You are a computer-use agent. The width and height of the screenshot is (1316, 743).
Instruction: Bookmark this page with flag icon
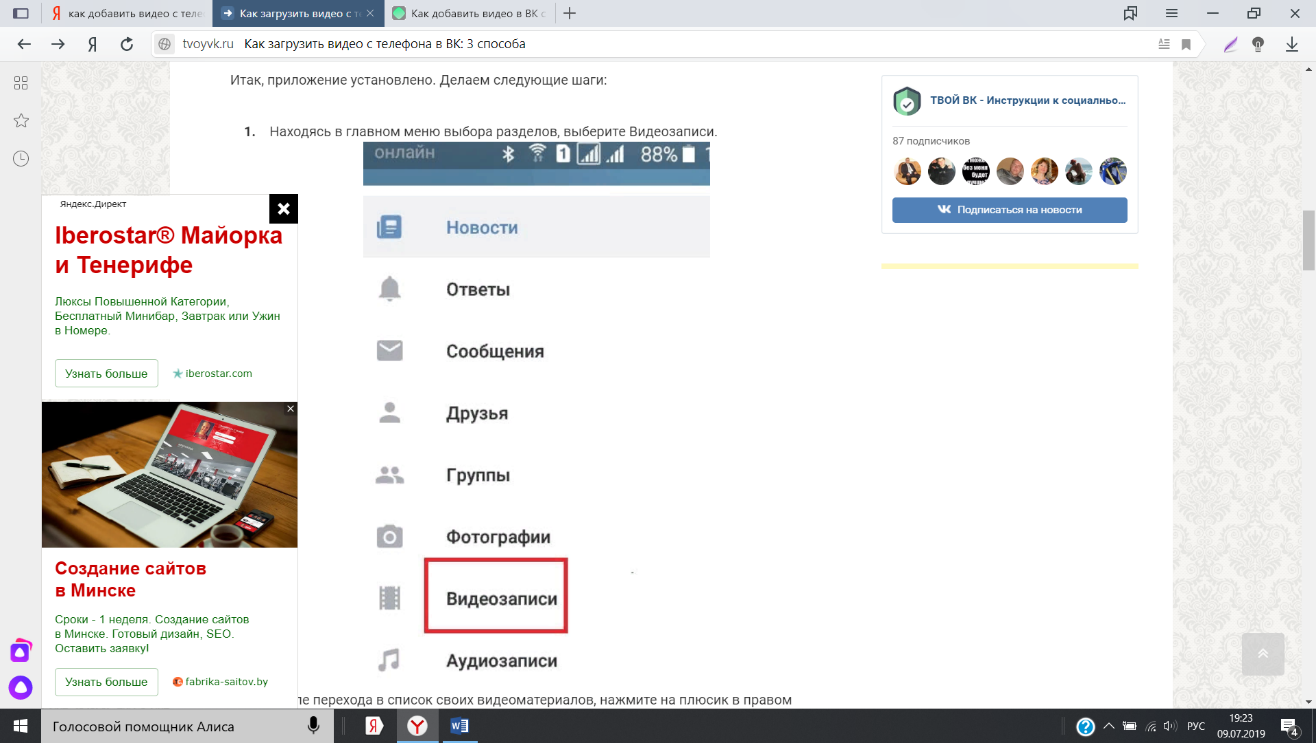click(1186, 44)
